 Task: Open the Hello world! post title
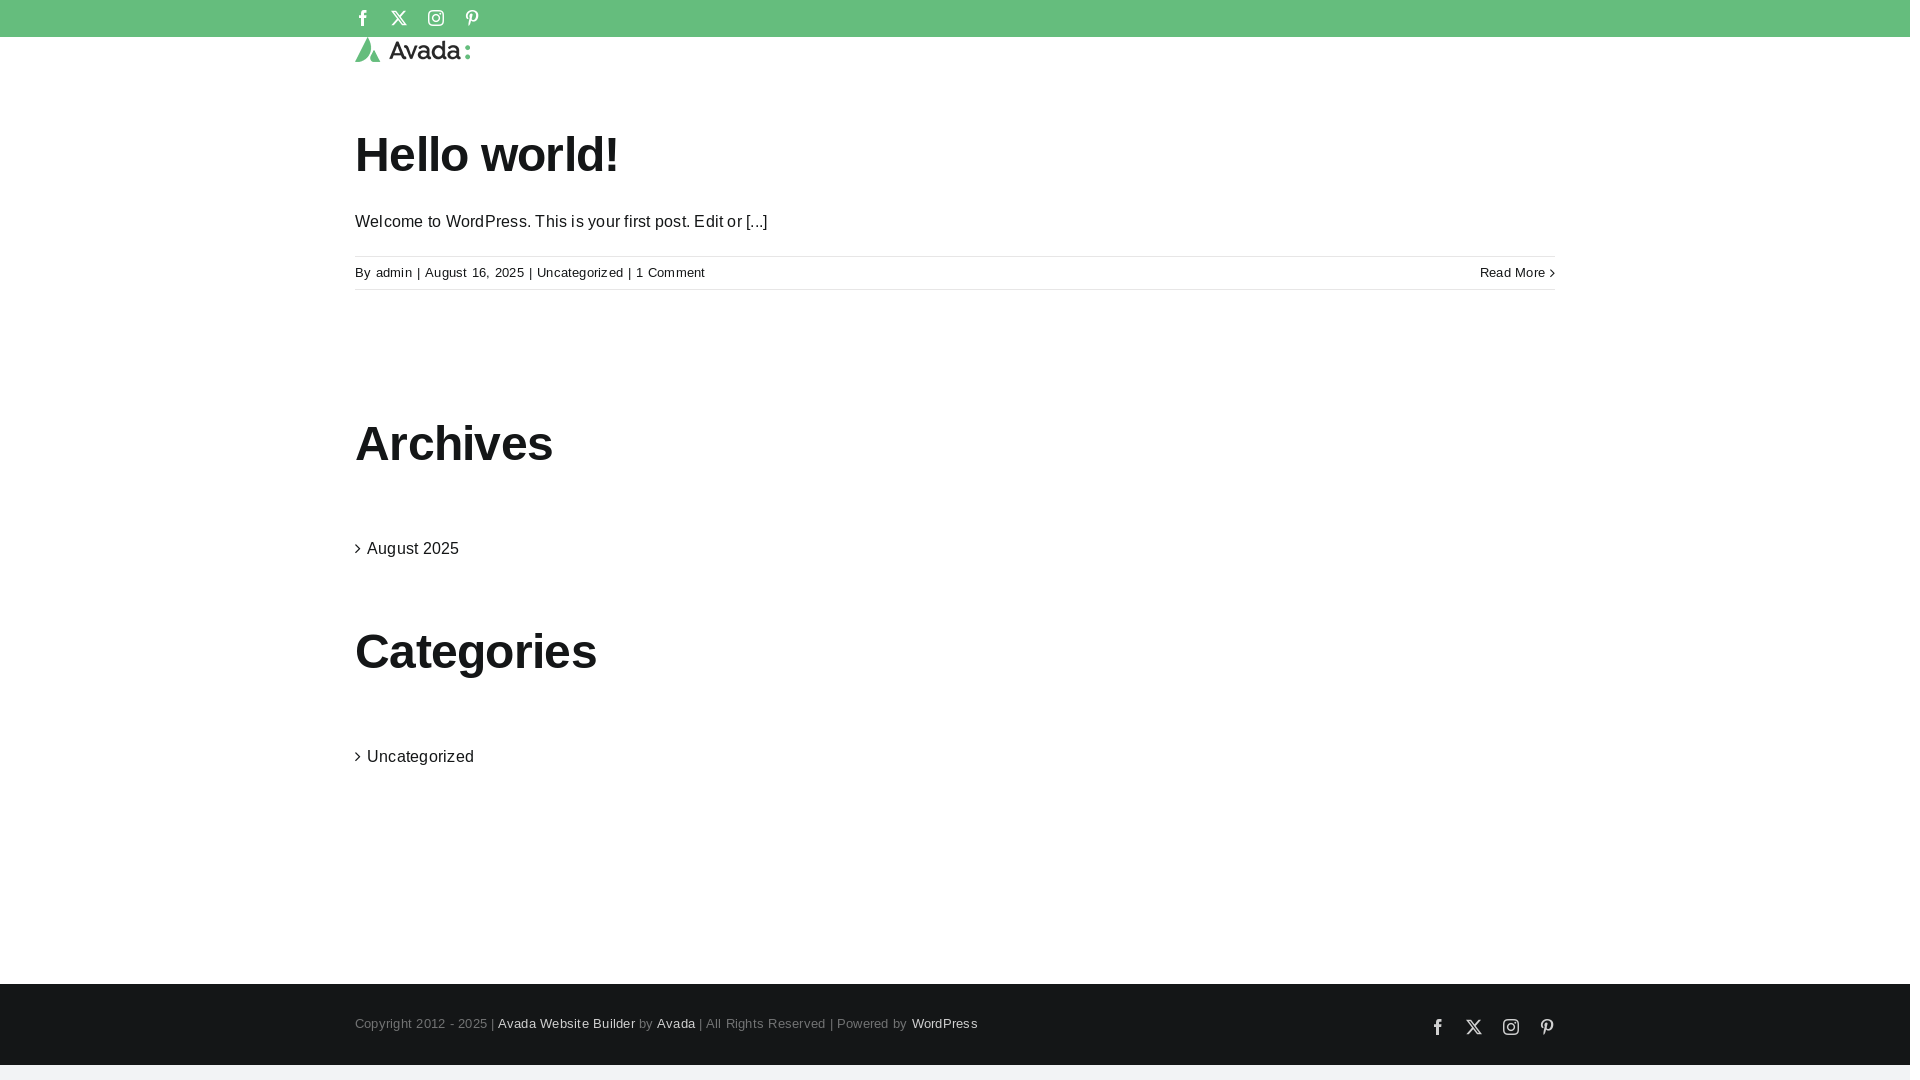(x=487, y=155)
